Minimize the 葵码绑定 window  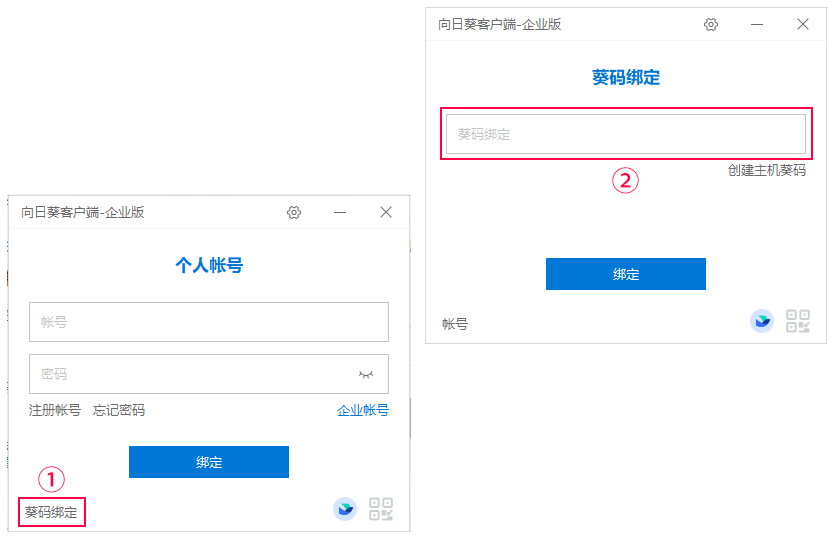point(757,24)
